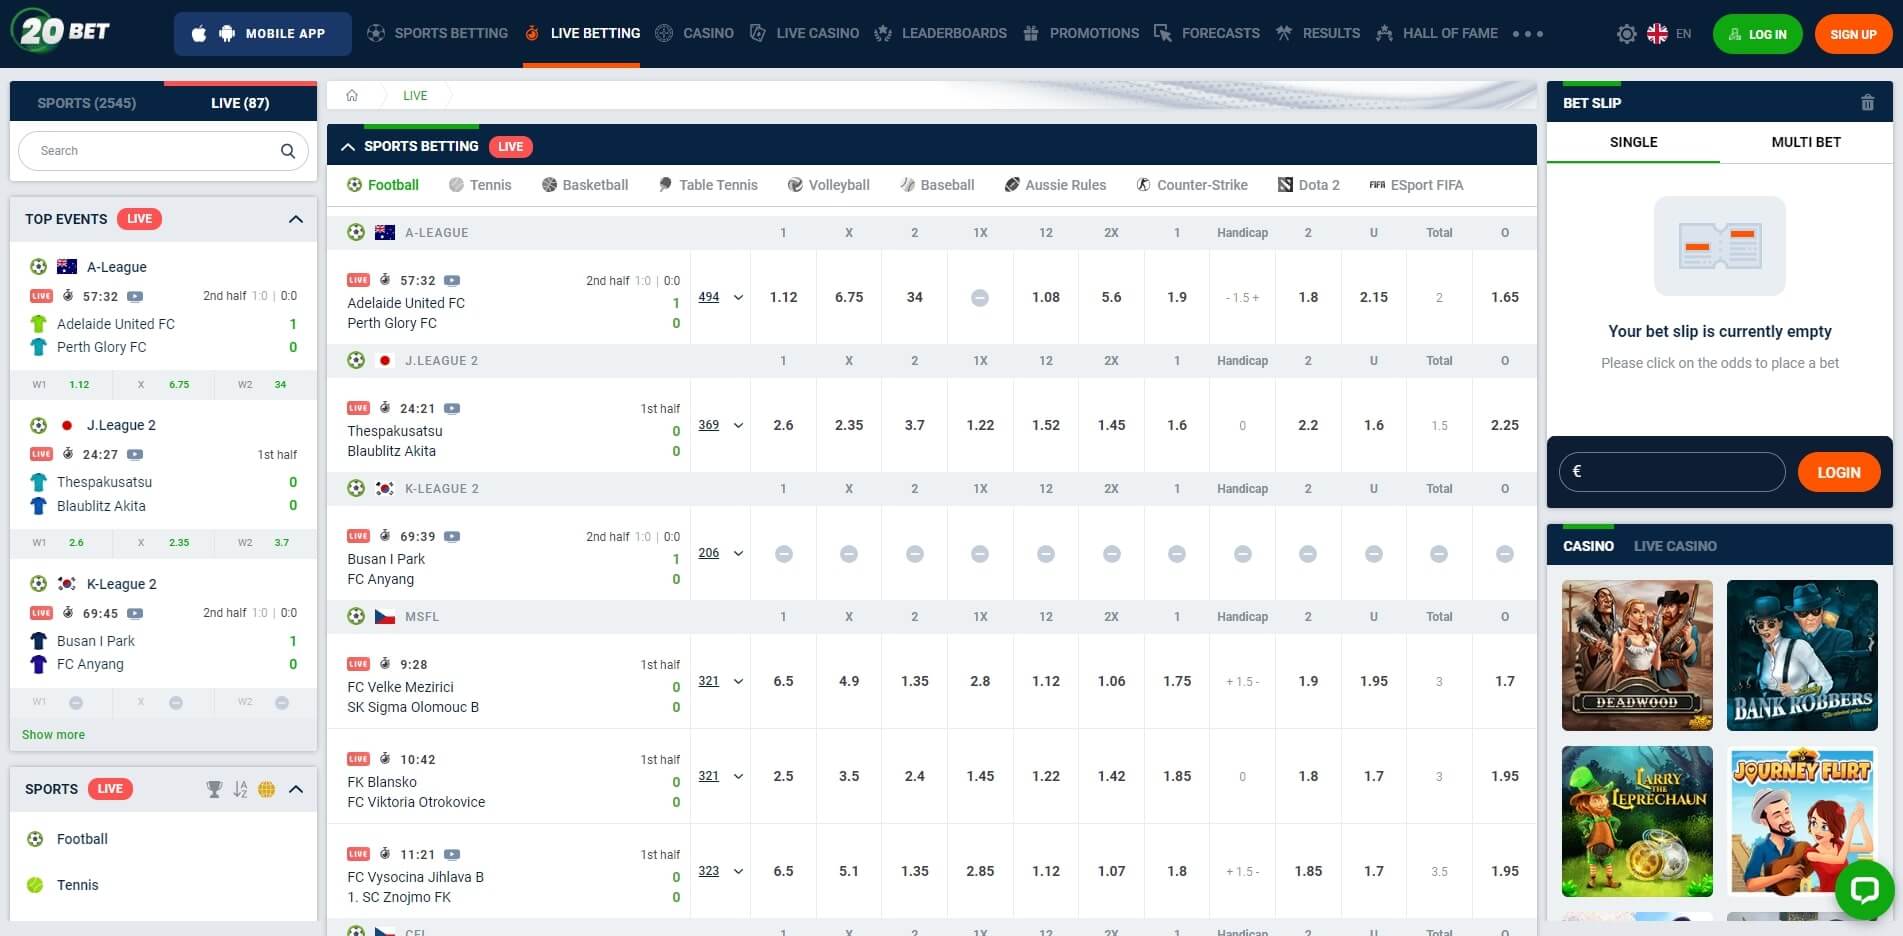Click the trophy icon in Sports panel
Screen dimensions: 1903x936
click(214, 789)
